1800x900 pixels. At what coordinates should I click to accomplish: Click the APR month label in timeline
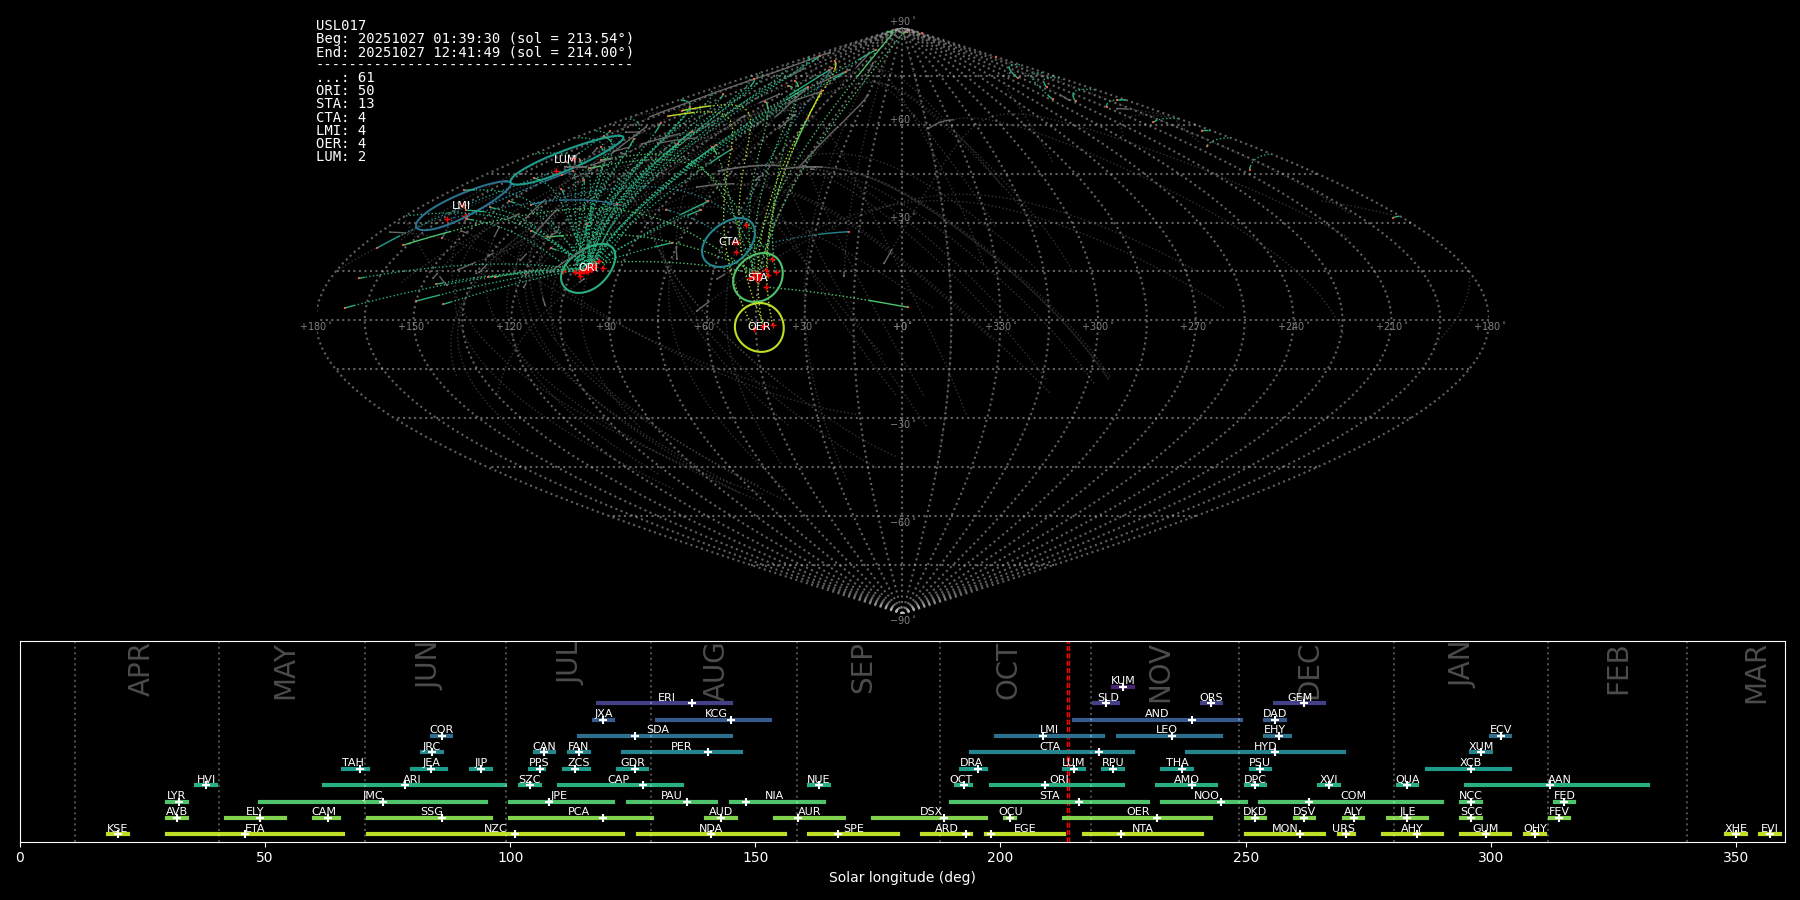(x=139, y=670)
